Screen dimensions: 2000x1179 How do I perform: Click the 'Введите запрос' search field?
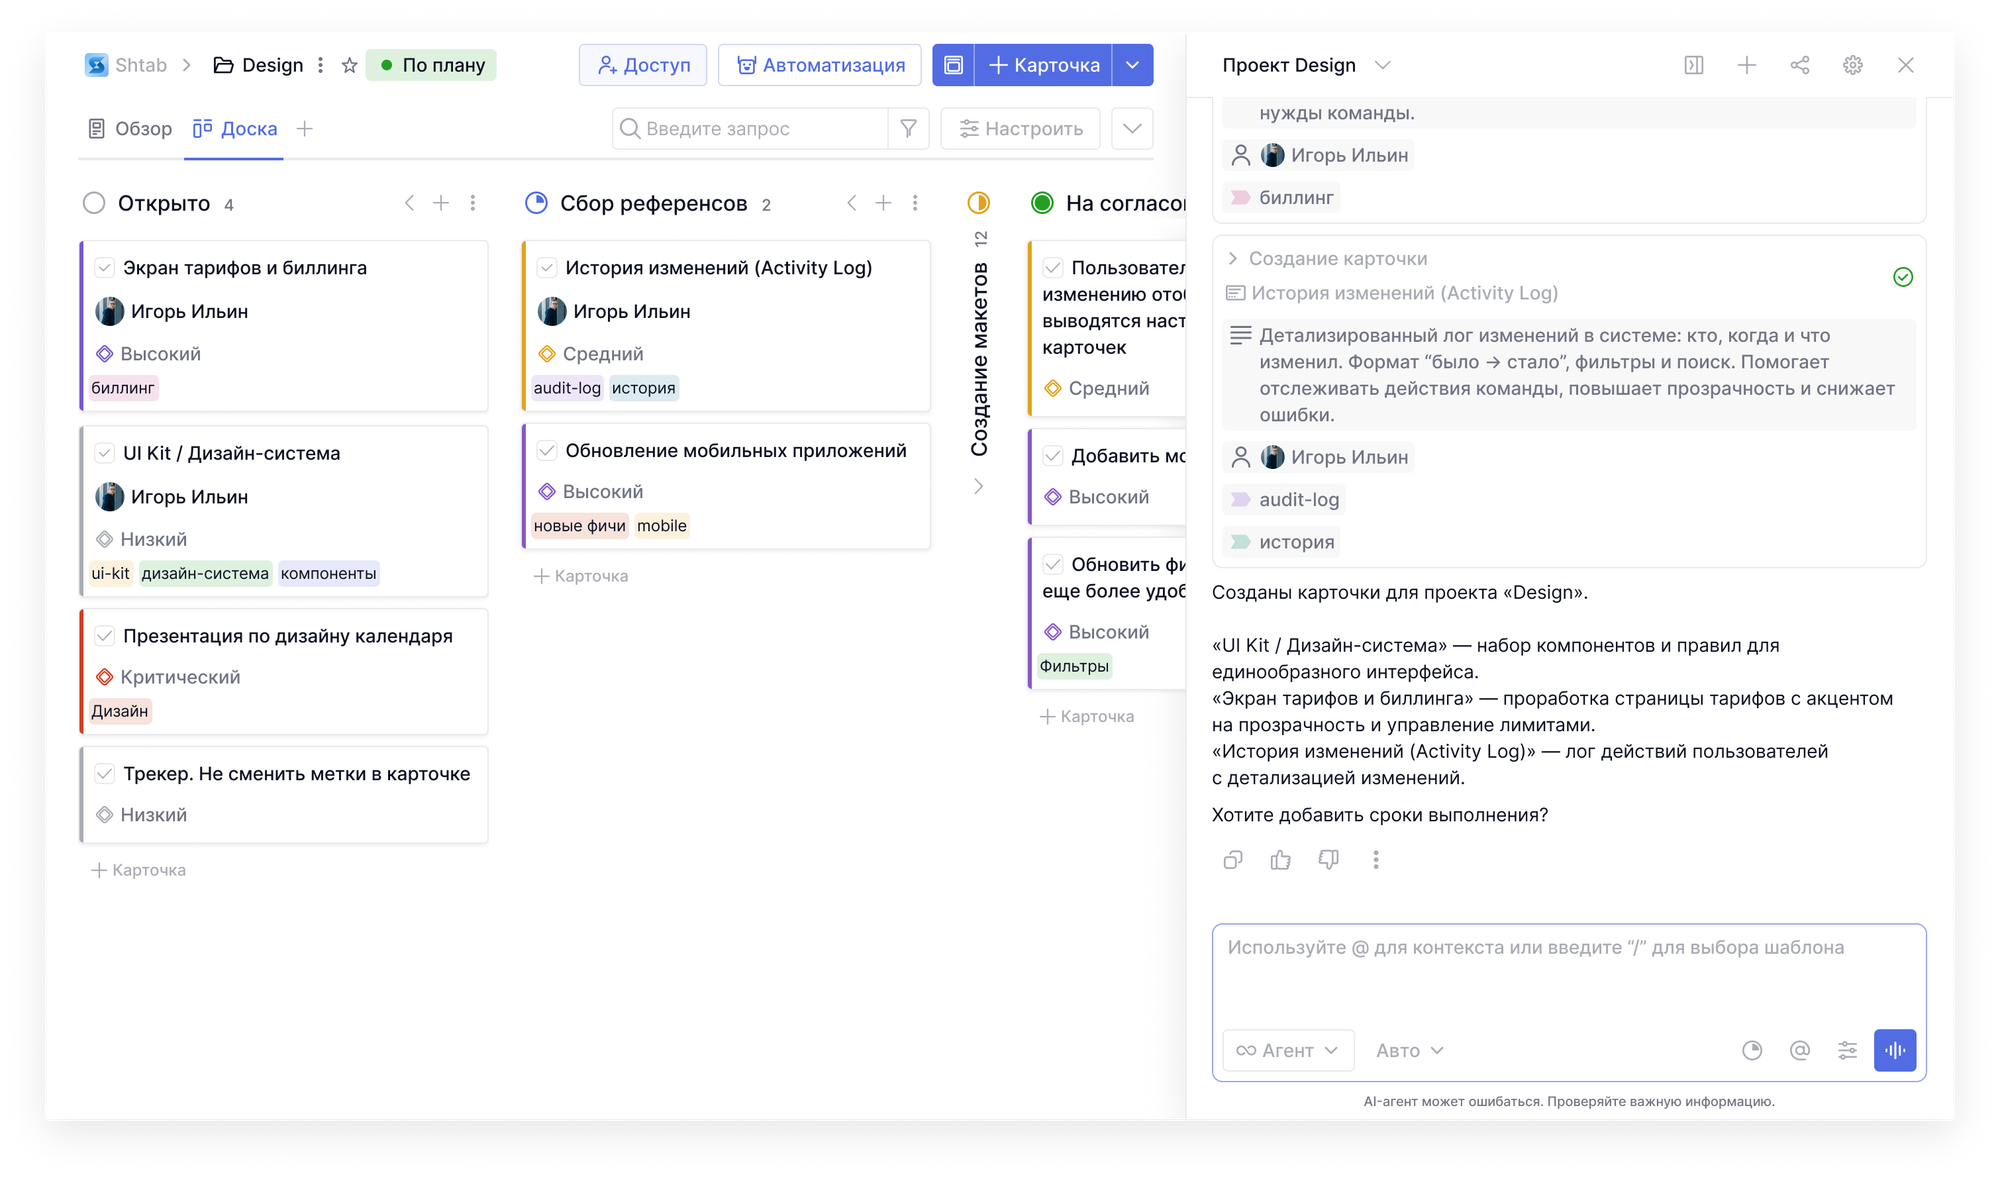[x=750, y=128]
